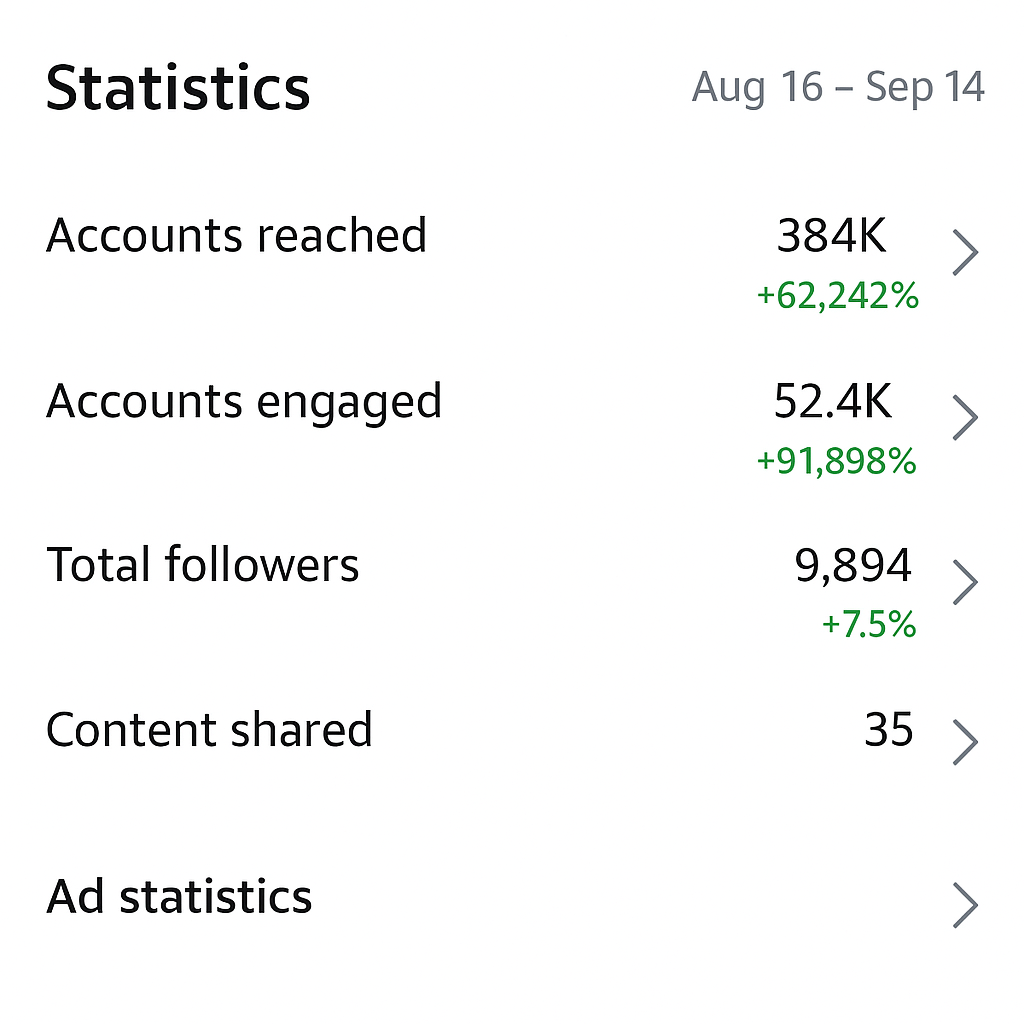The image size is (1024, 1024).
Task: Select the Accounts reached label
Action: (x=237, y=236)
